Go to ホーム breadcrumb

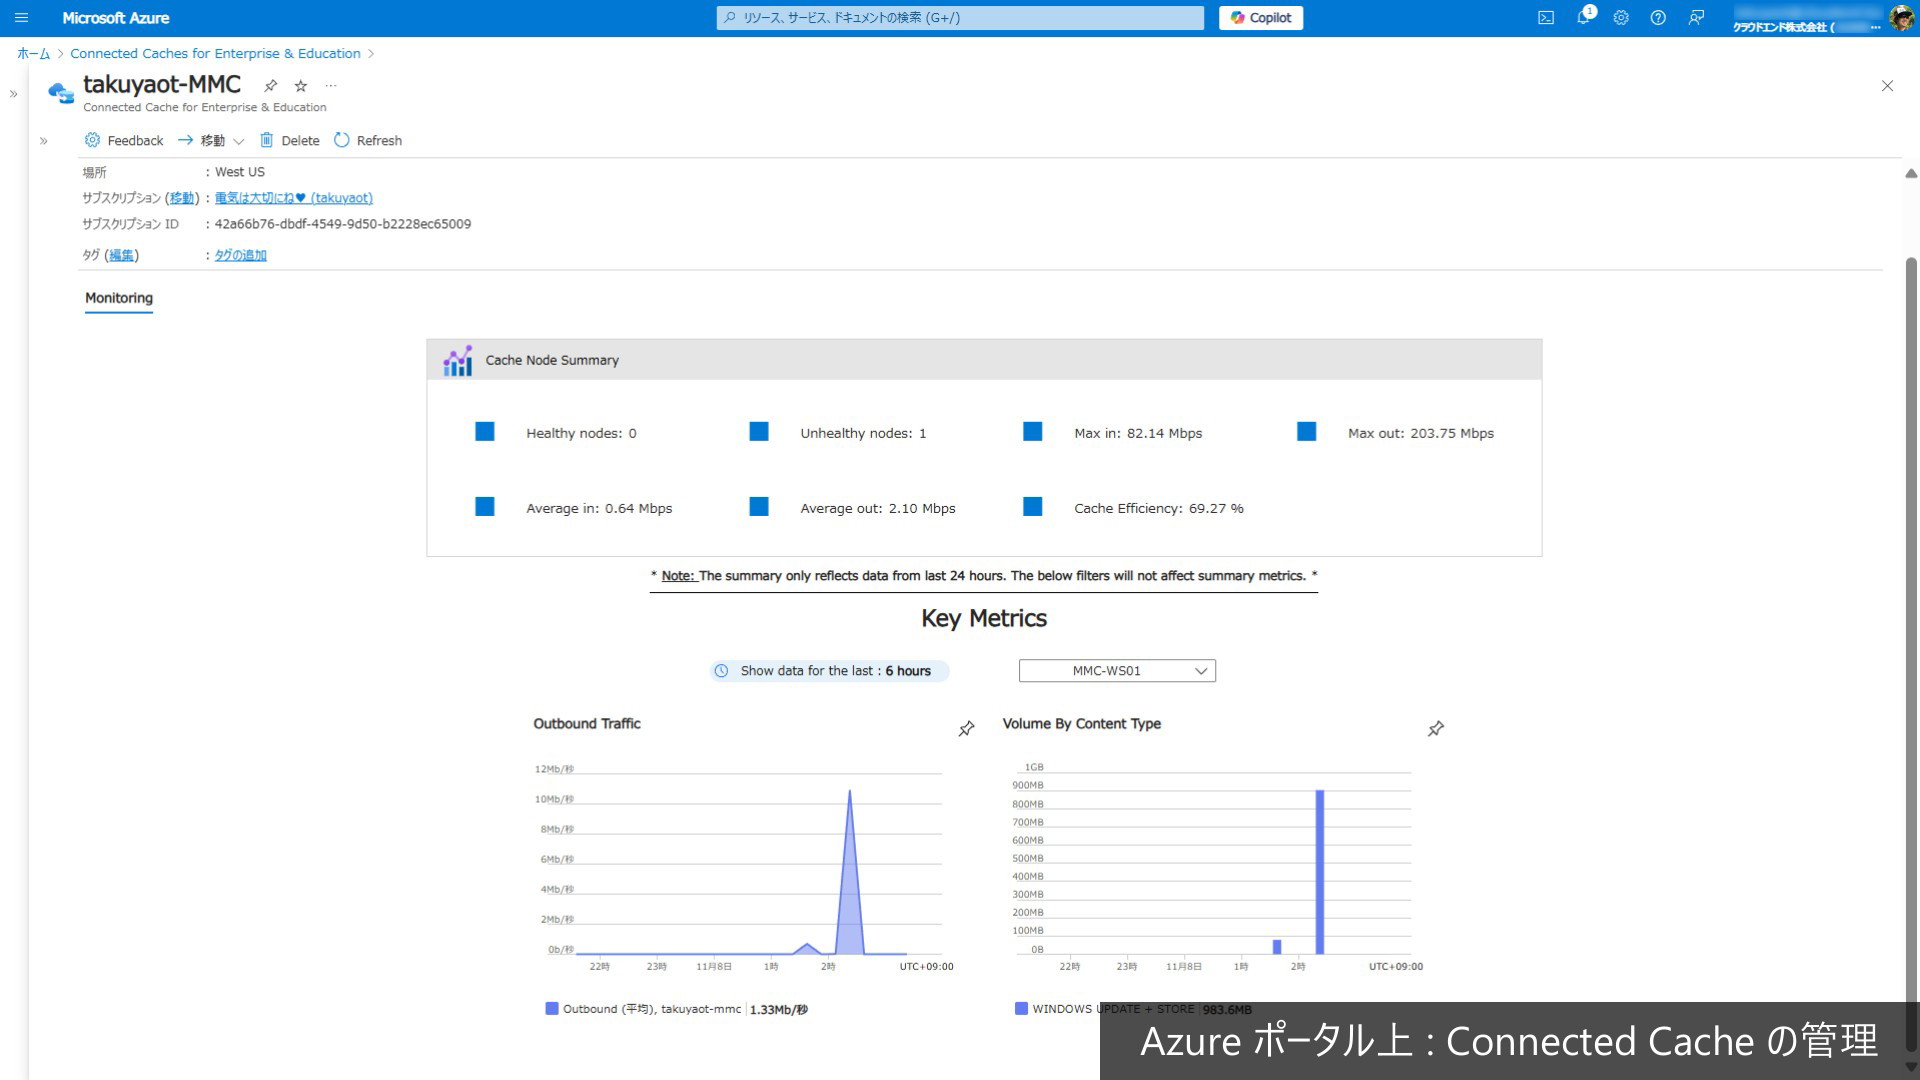pos(33,53)
